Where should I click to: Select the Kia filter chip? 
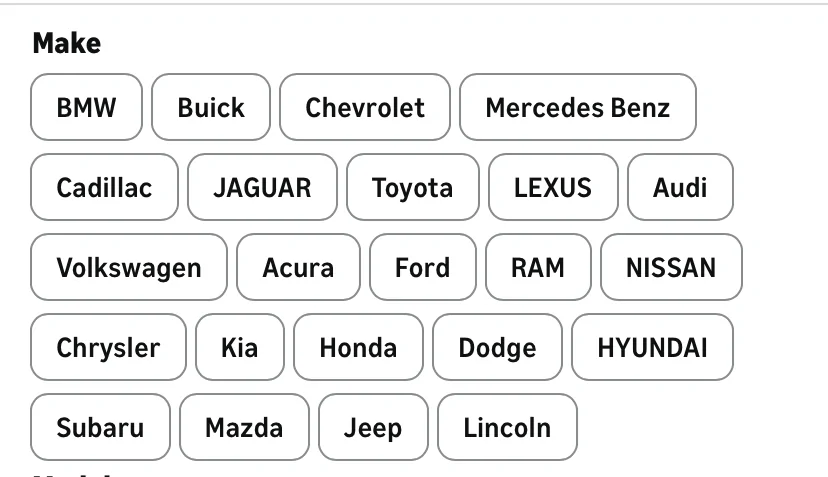pos(240,348)
